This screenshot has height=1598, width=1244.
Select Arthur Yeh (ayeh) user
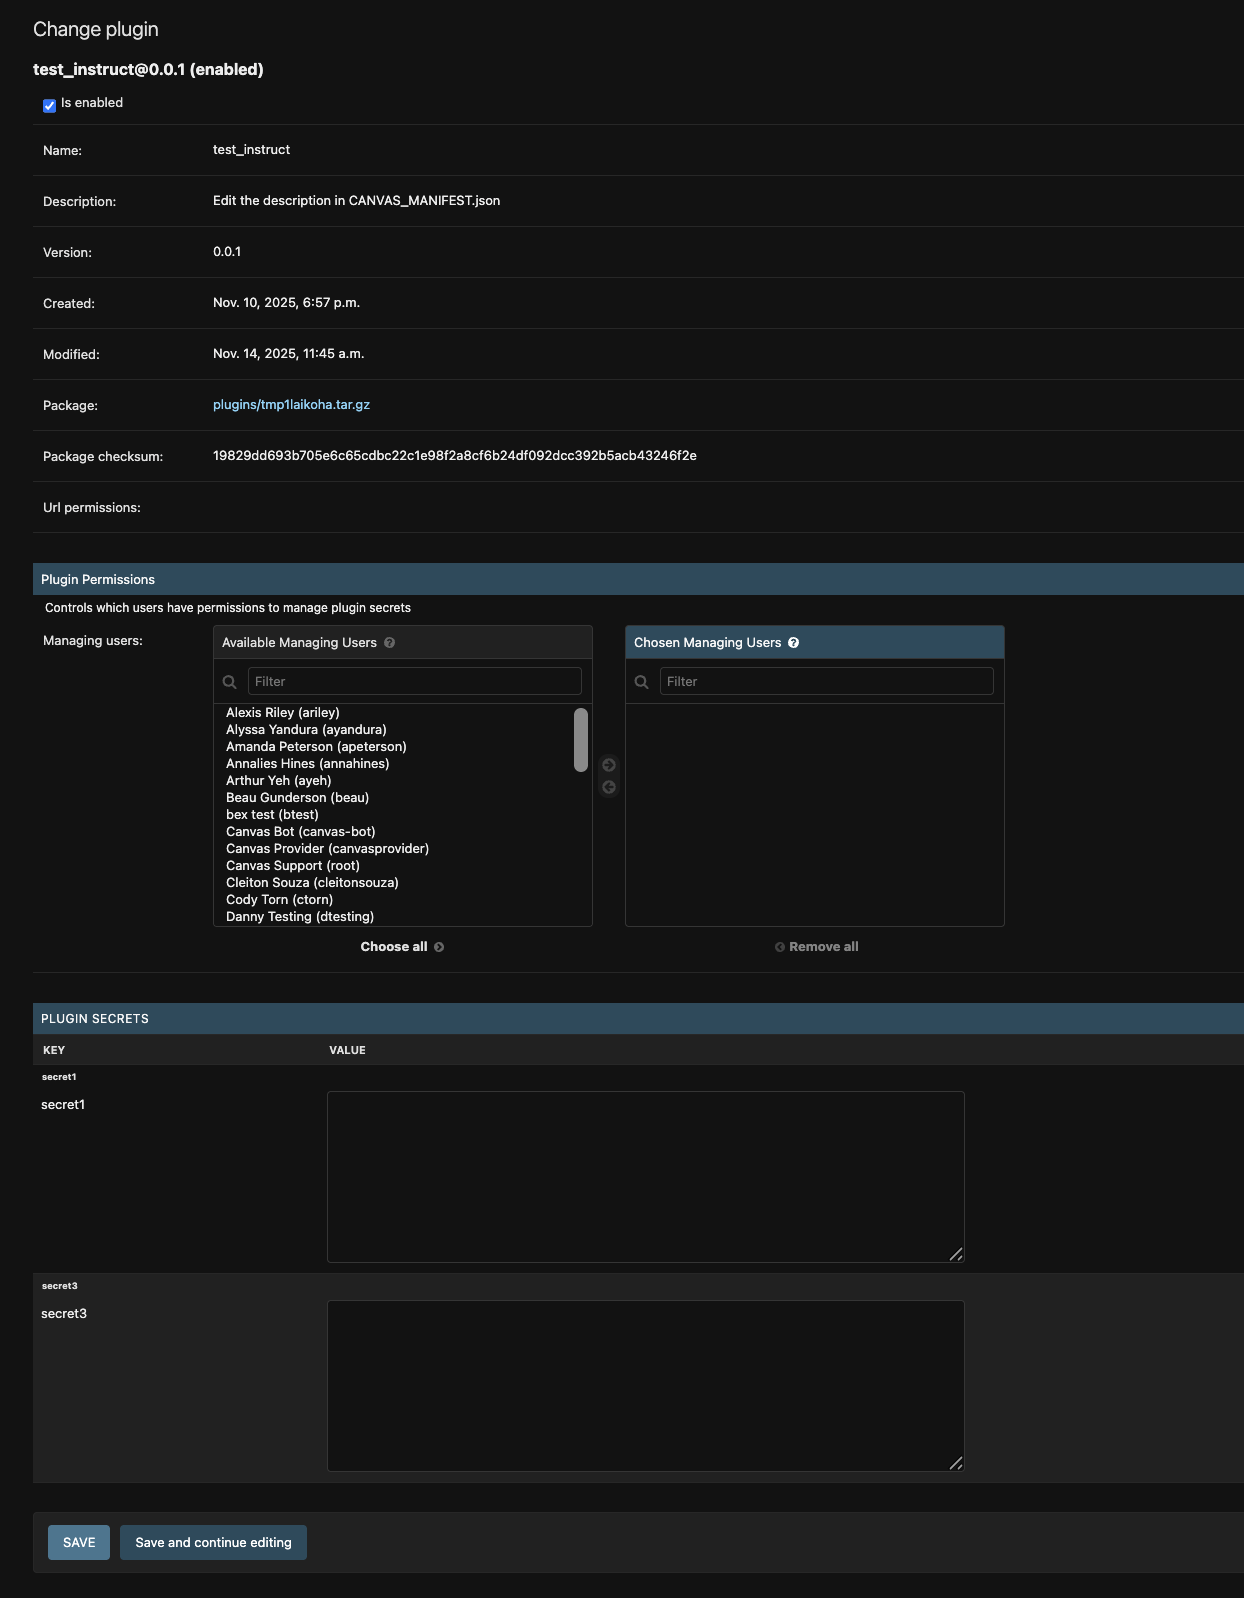[278, 781]
